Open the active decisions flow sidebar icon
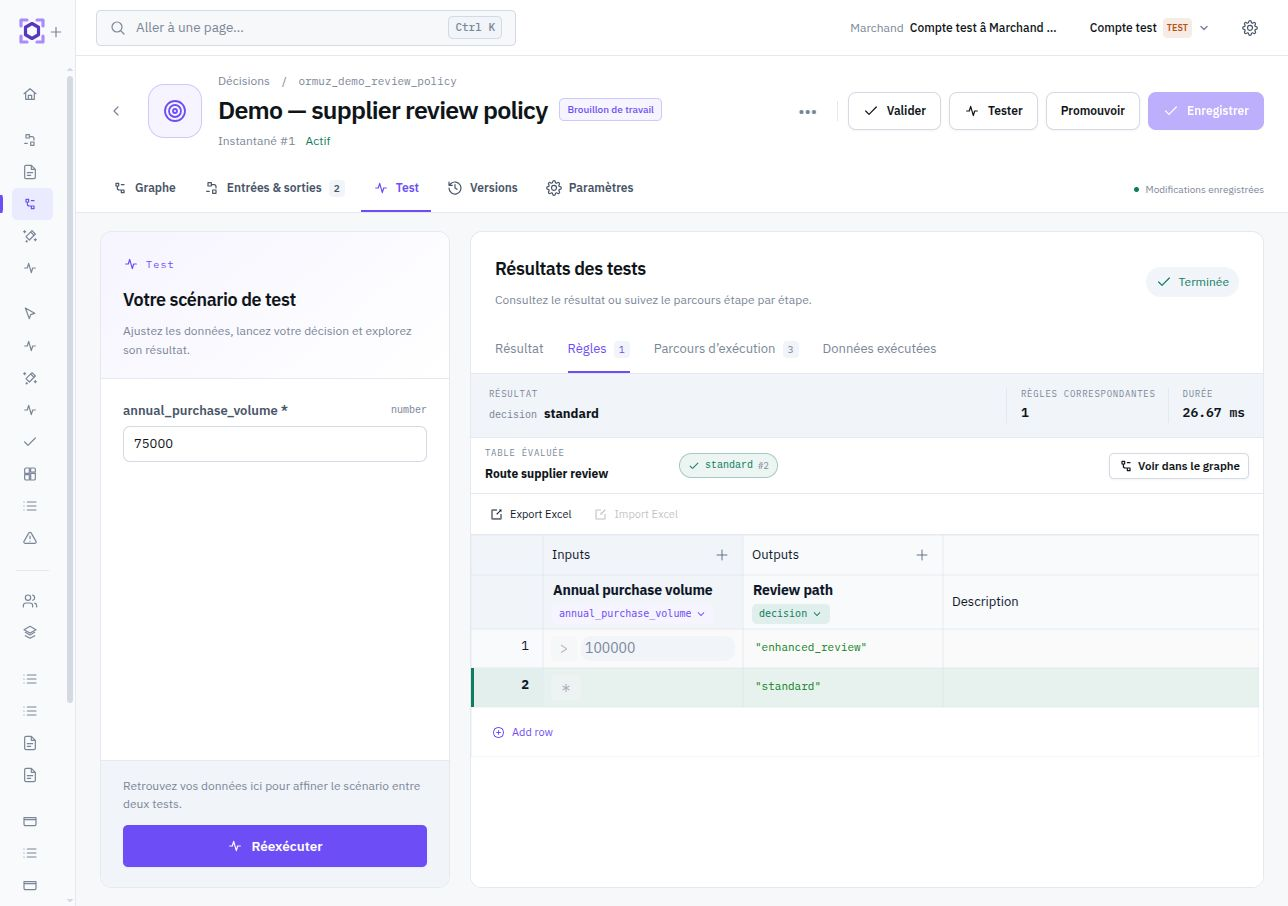 pyautogui.click(x=31, y=204)
